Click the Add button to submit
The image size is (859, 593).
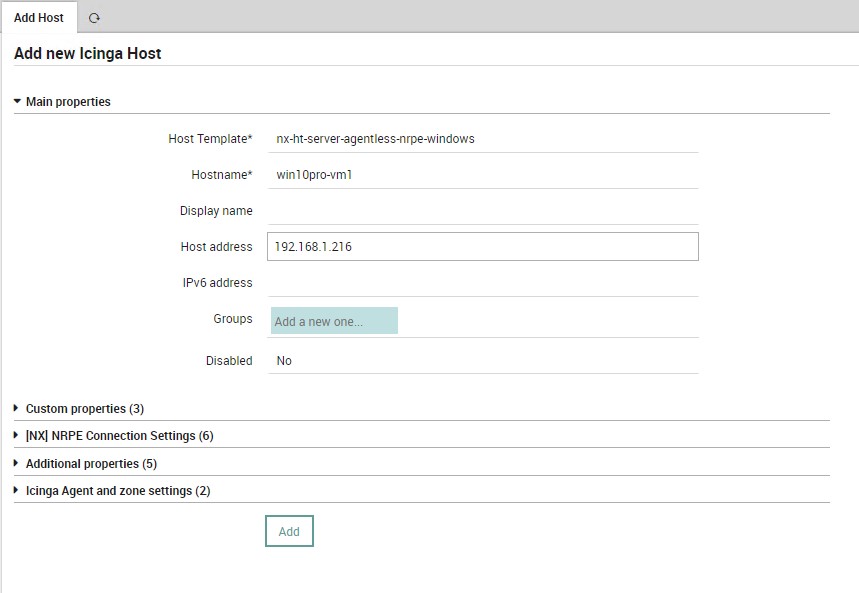click(289, 531)
